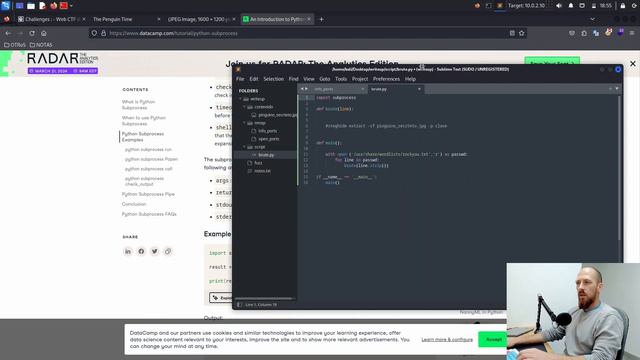
Task: Open Firefox extensions puzzle icon
Action: point(584,33)
